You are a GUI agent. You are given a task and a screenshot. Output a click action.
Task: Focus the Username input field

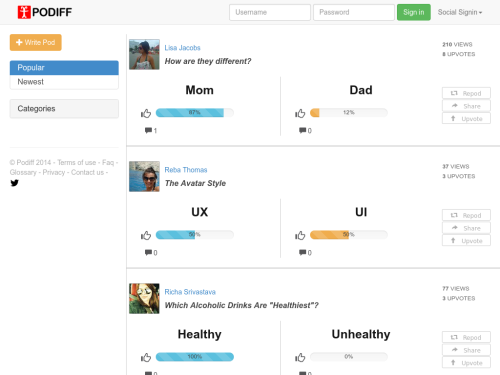click(270, 12)
